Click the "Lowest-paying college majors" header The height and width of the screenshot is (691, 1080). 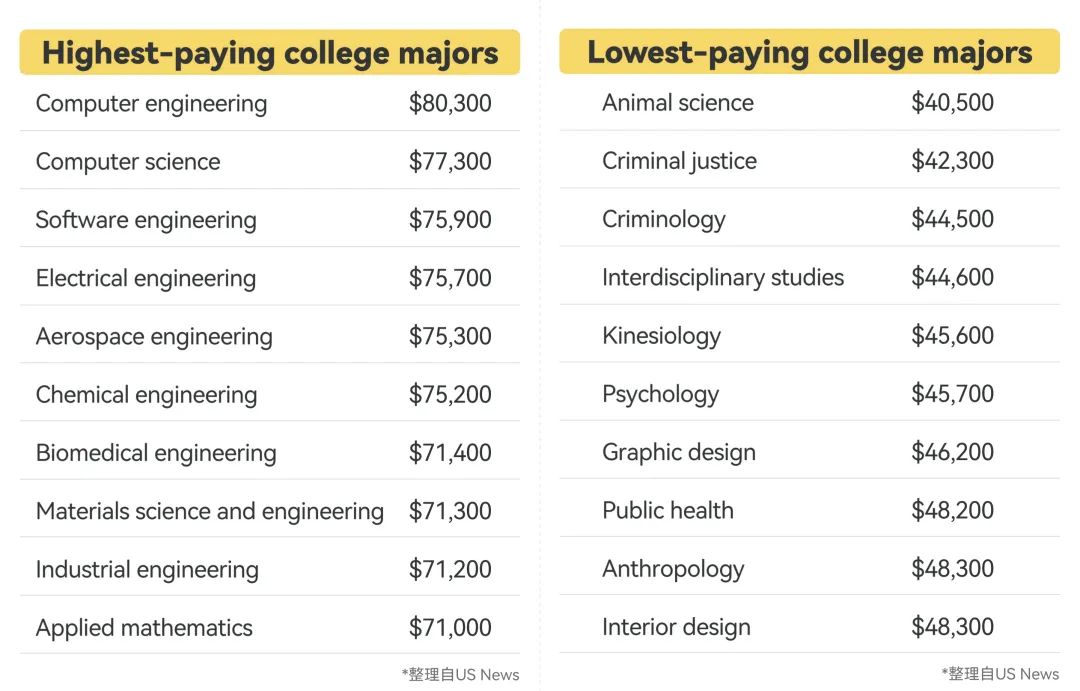pyautogui.click(x=809, y=52)
